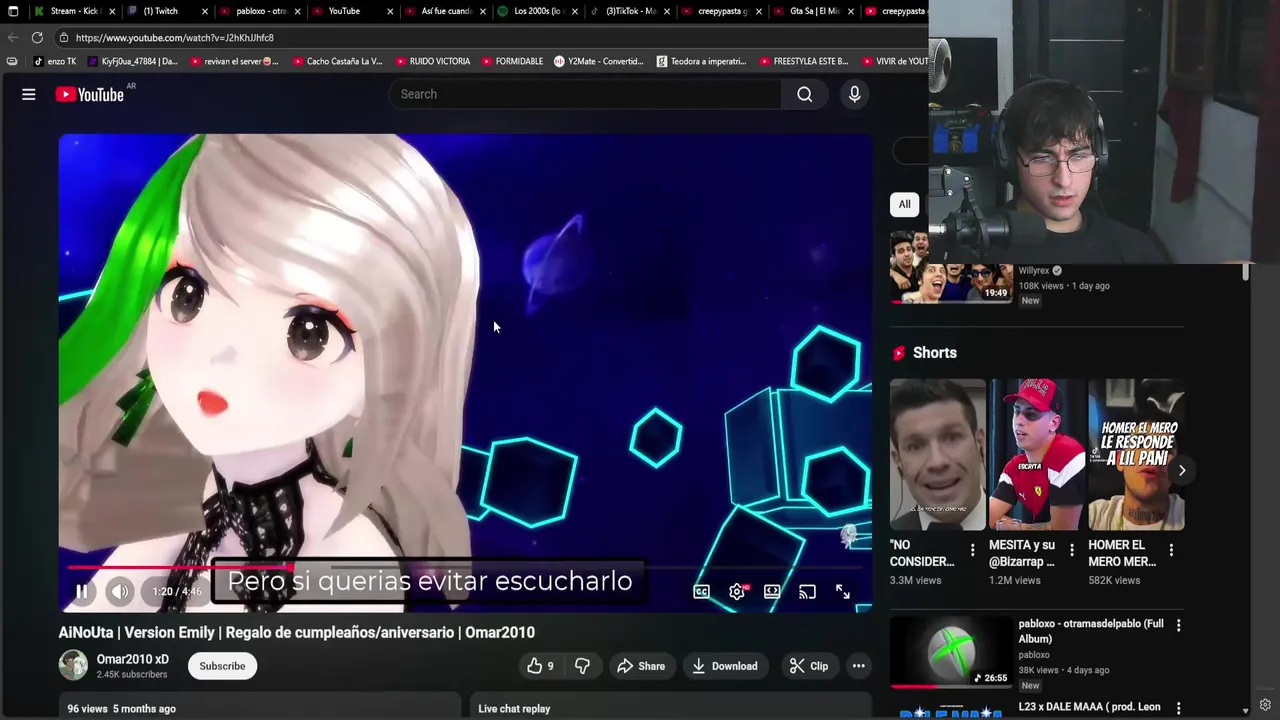Open the 'KiyFj0ua_47884' Twitch bookmark
1280x720 pixels.
(x=132, y=61)
